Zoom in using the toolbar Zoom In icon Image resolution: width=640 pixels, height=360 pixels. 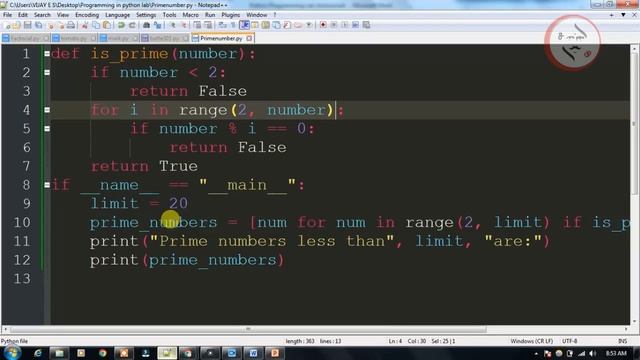(x=173, y=25)
